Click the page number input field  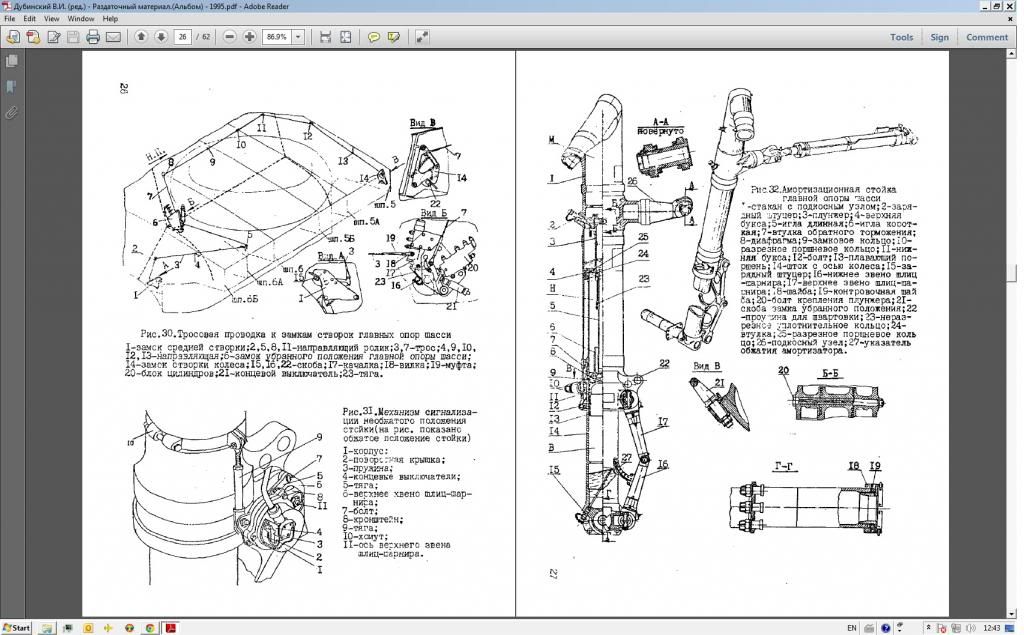[x=182, y=37]
